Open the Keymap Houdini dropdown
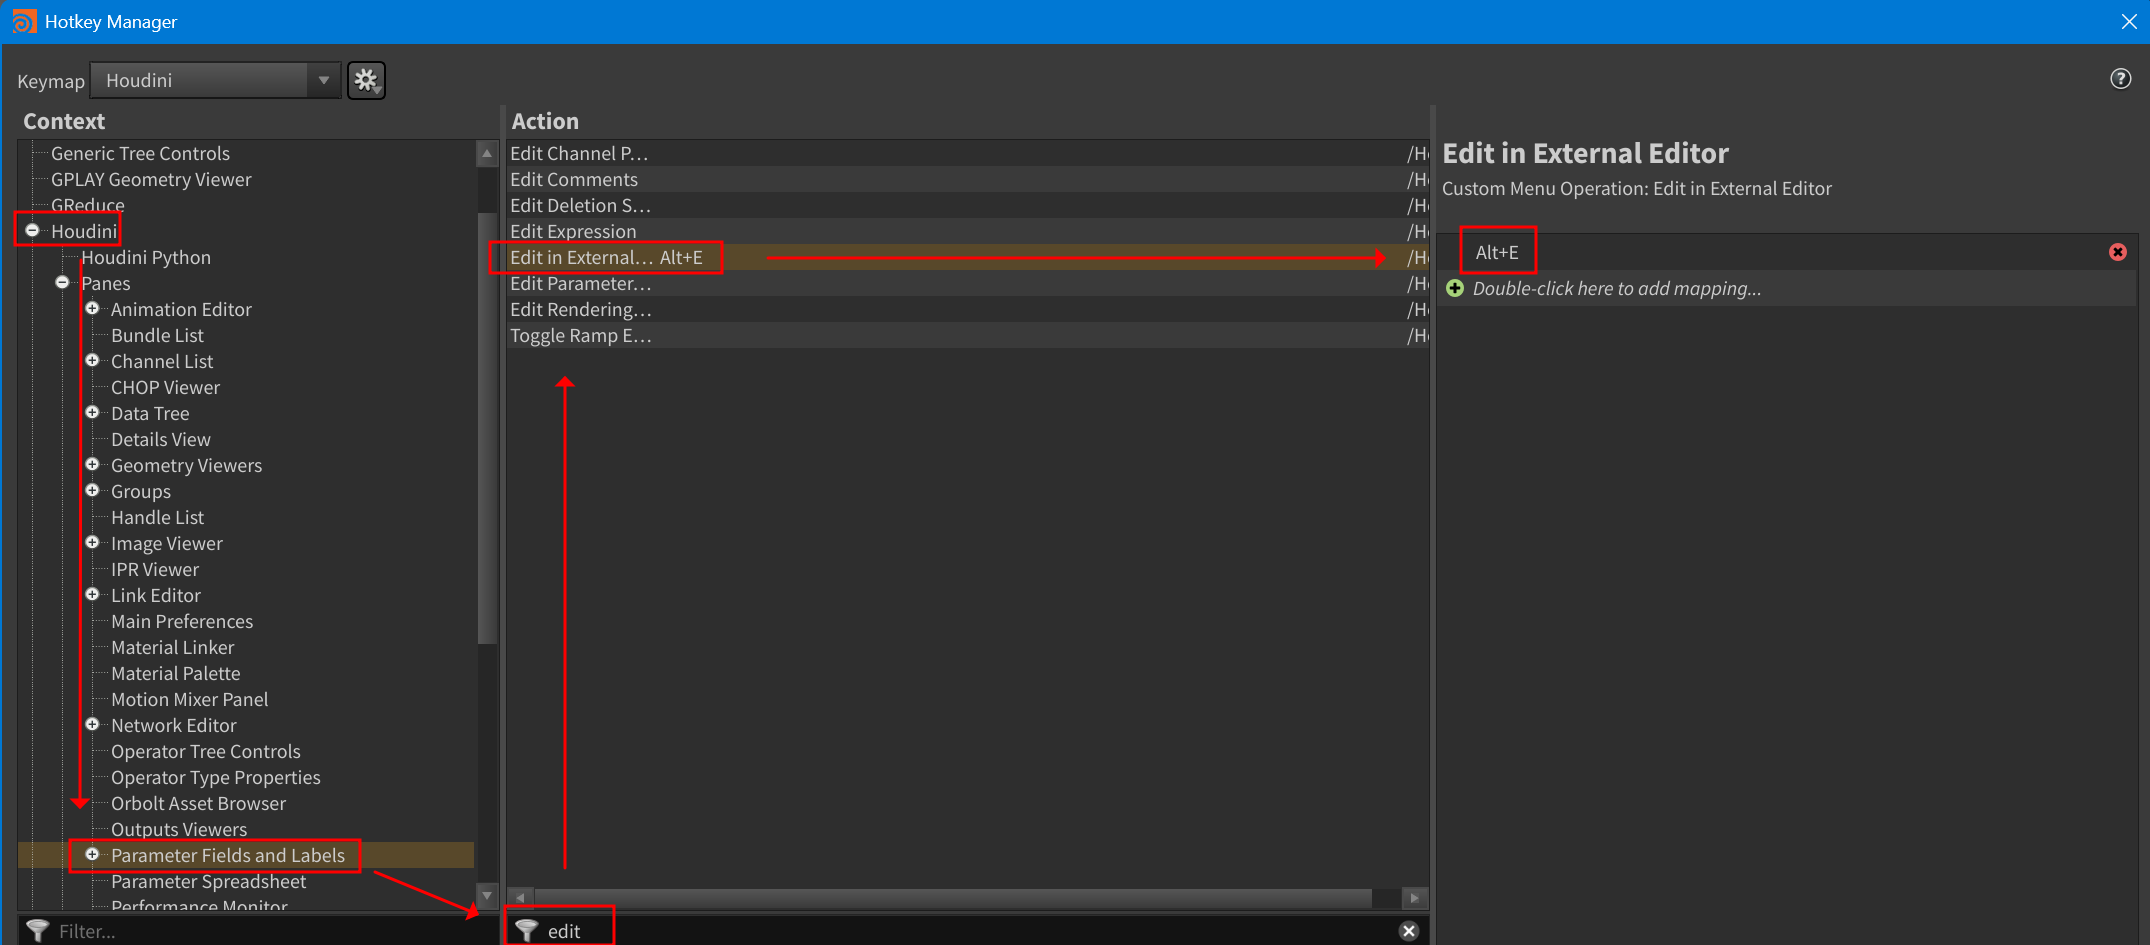The height and width of the screenshot is (945, 2150). point(215,80)
